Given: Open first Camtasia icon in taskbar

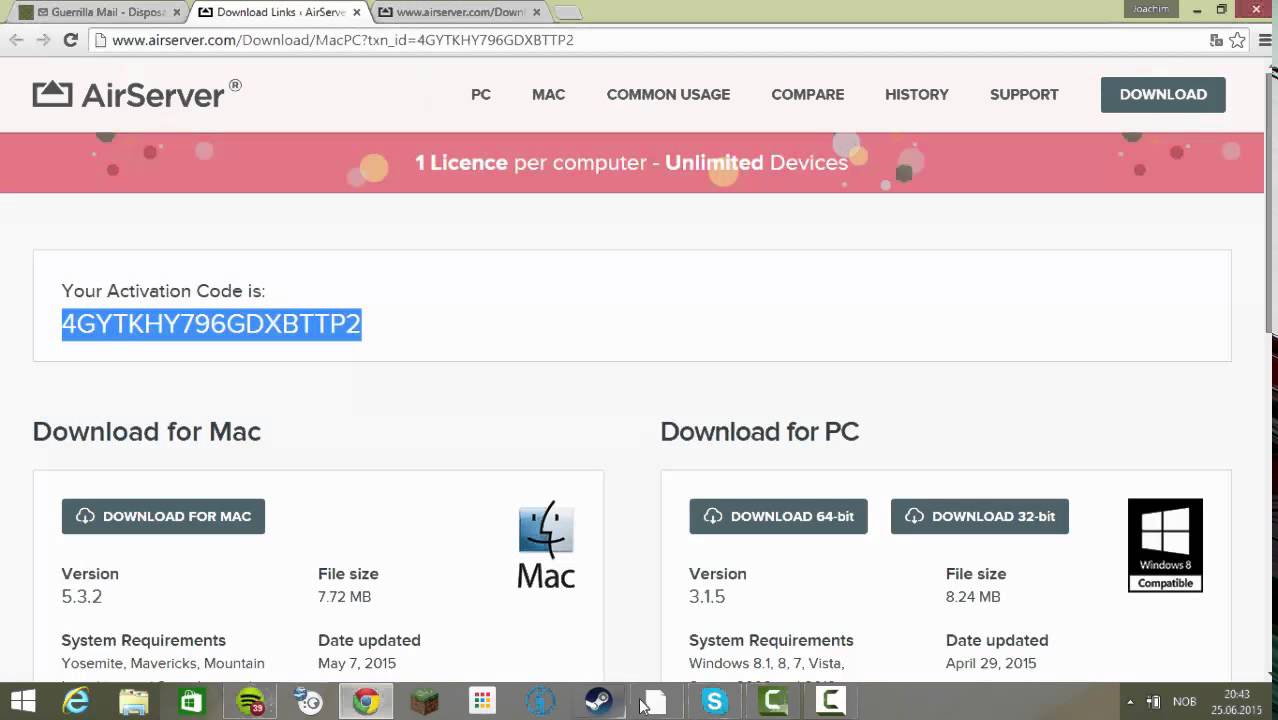Looking at the screenshot, I should pos(772,702).
